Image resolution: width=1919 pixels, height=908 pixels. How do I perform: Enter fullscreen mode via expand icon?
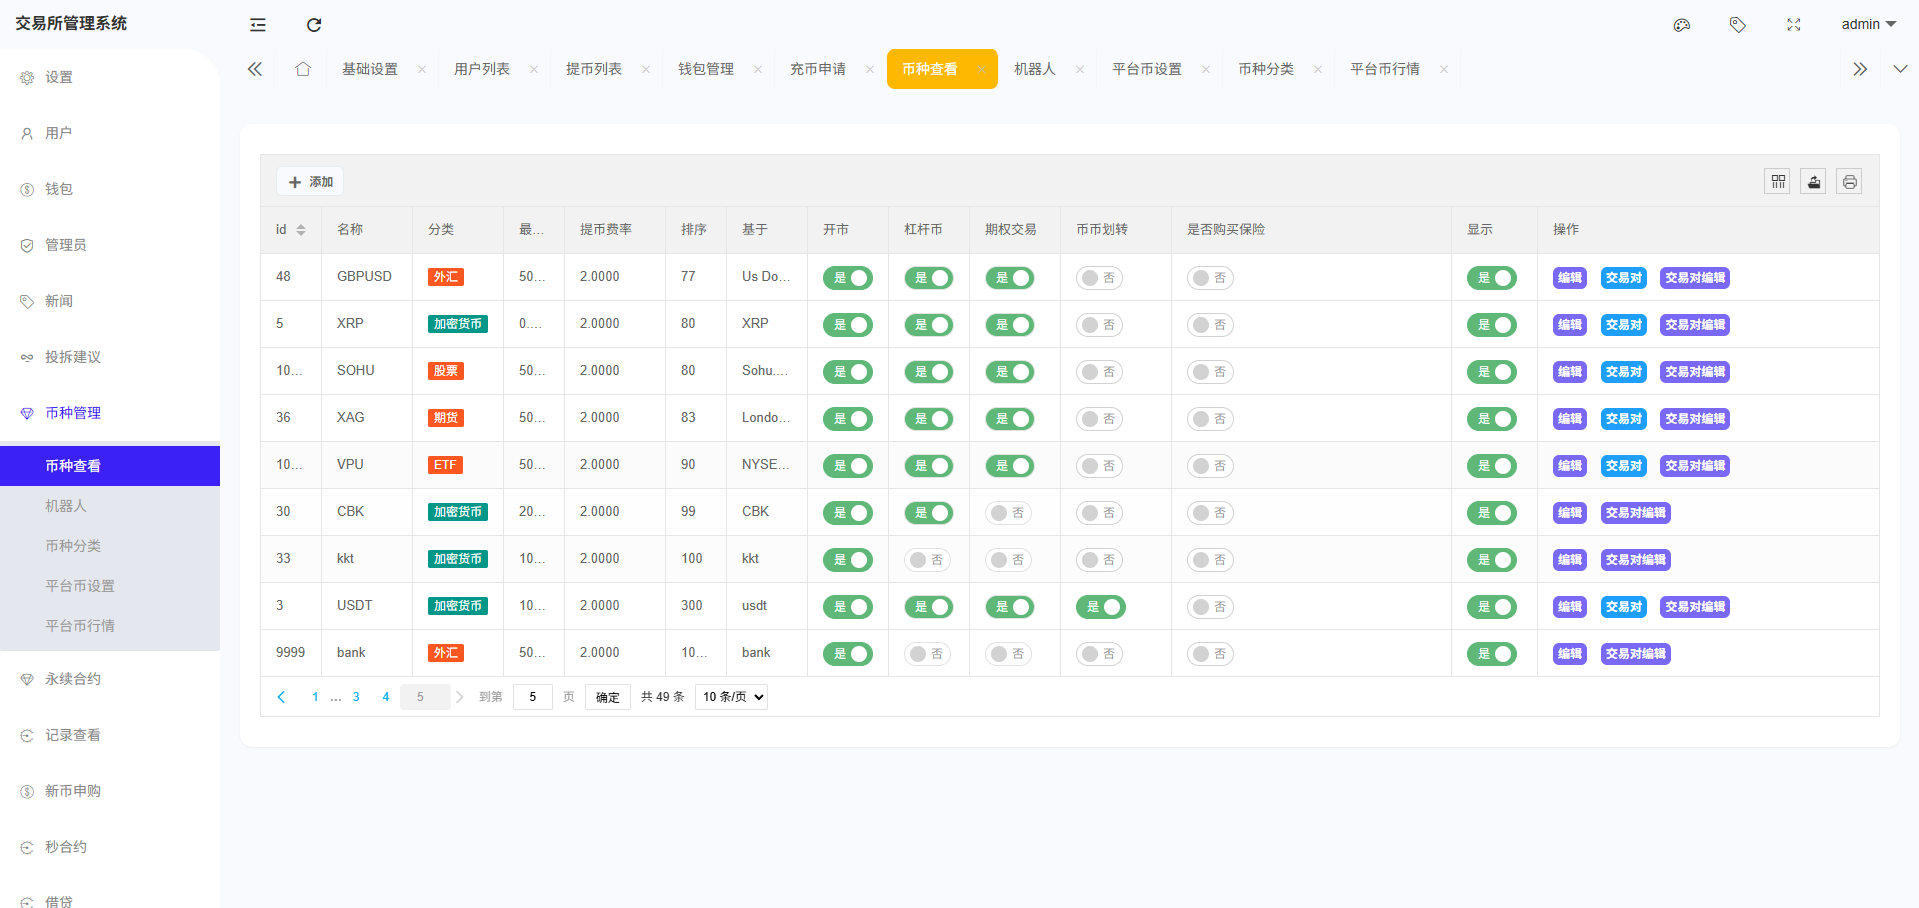(x=1794, y=25)
